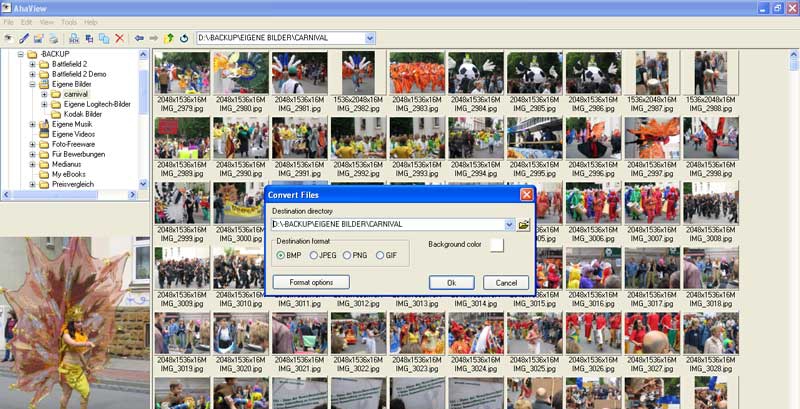
Task: Pick the GIF destination format option
Action: point(379,256)
